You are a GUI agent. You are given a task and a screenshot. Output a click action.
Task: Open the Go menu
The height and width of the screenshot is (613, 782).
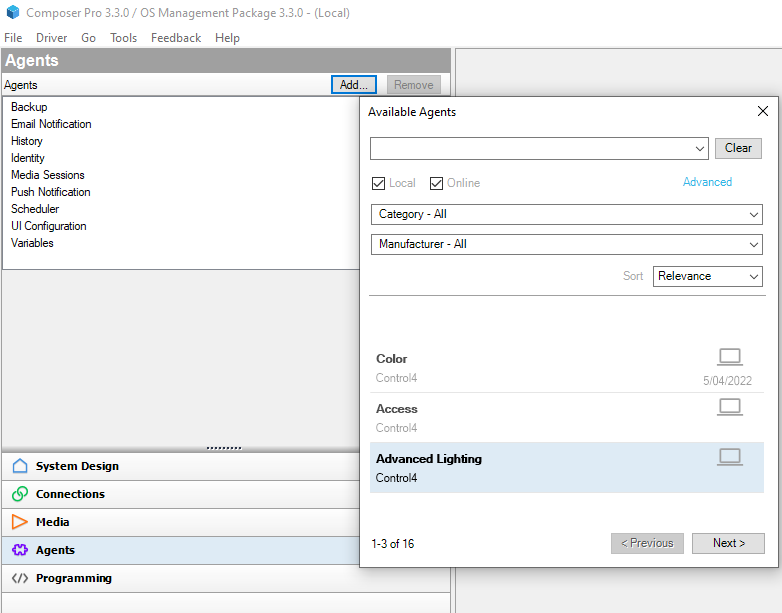tap(88, 38)
